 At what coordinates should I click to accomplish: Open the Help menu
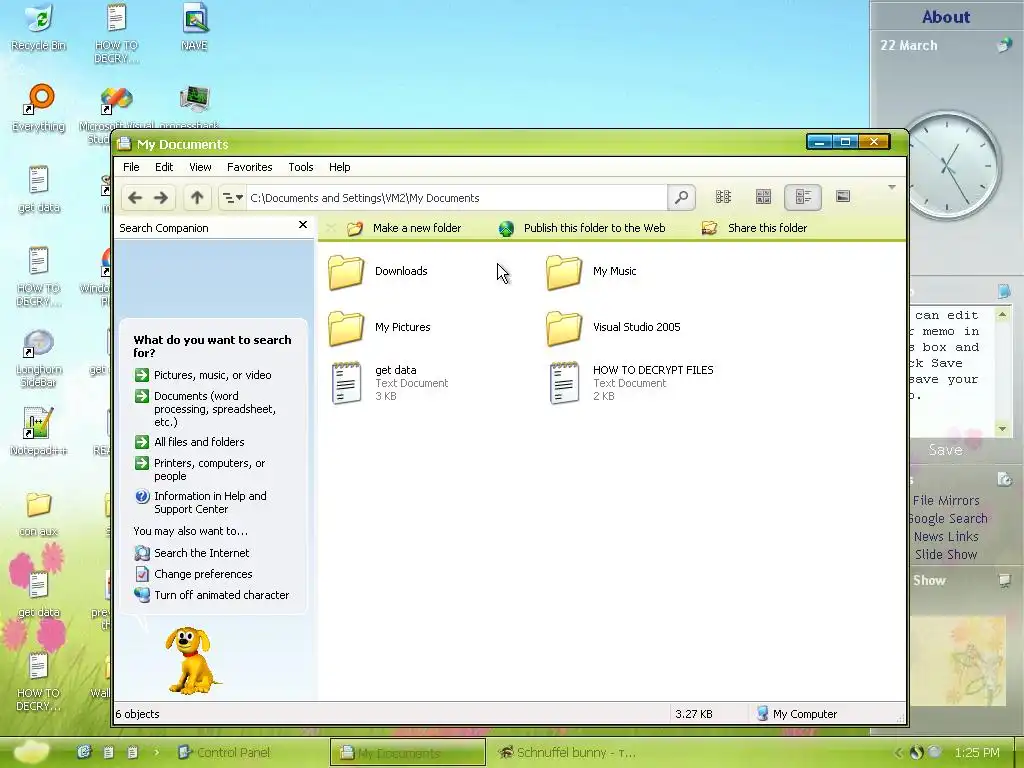[x=340, y=167]
